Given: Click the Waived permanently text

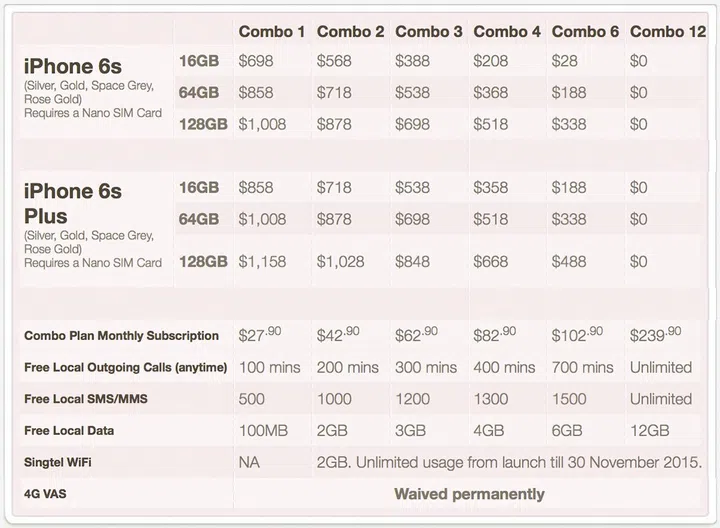Looking at the screenshot, I should (469, 494).
